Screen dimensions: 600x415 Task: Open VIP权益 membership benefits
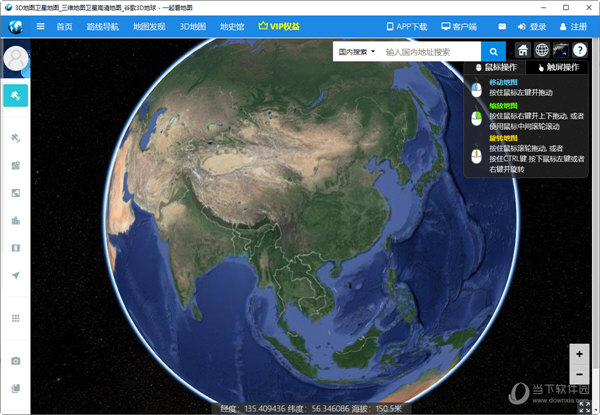click(279, 26)
